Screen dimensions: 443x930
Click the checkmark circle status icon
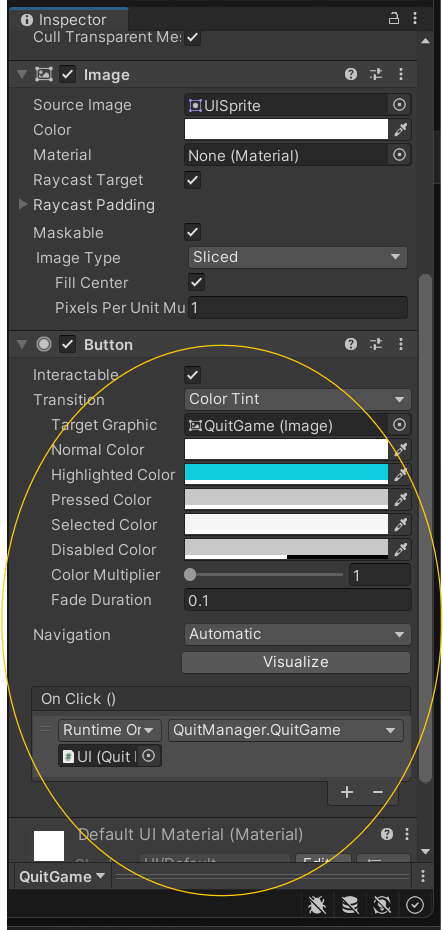(x=415, y=905)
